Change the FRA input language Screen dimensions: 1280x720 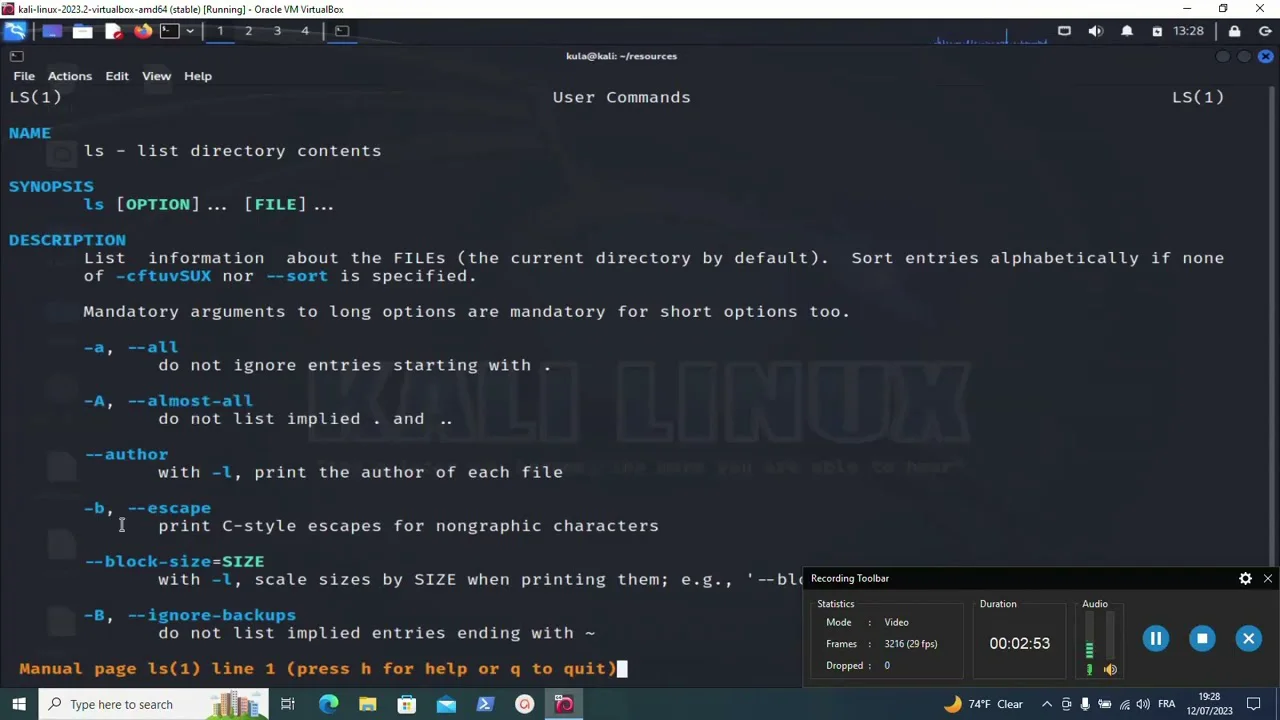[1166, 704]
